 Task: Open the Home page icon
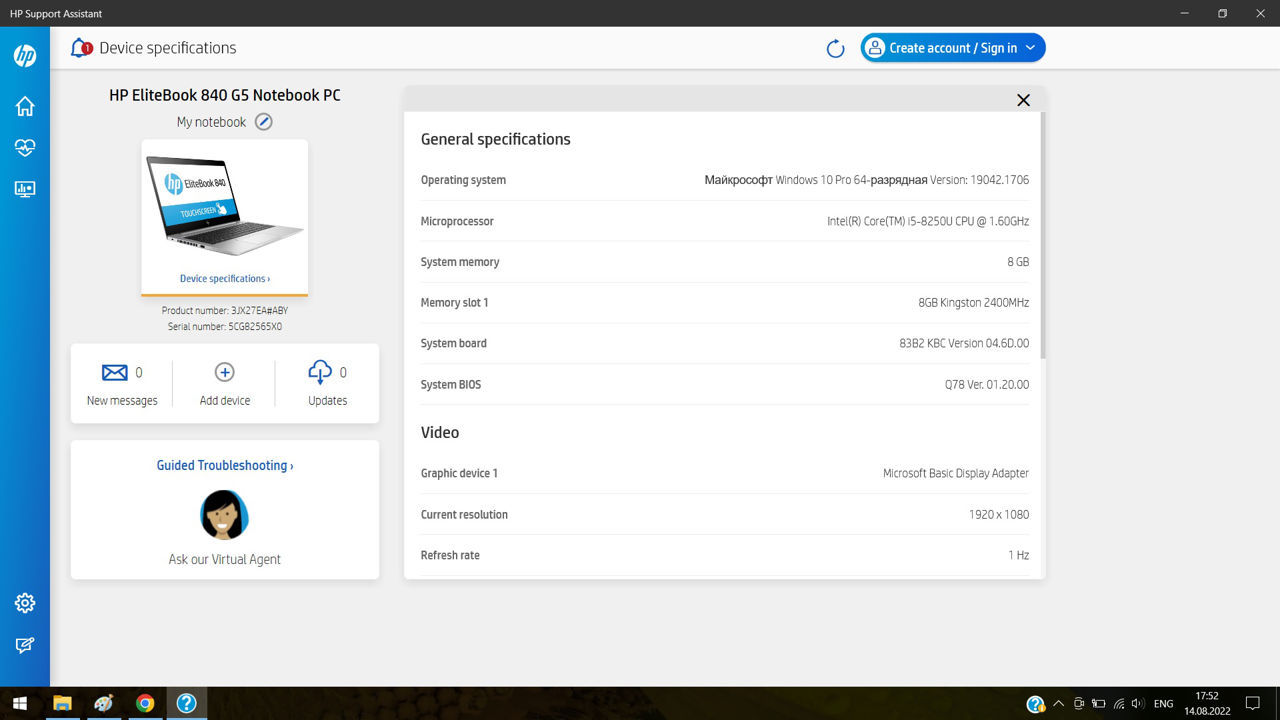pyautogui.click(x=25, y=106)
